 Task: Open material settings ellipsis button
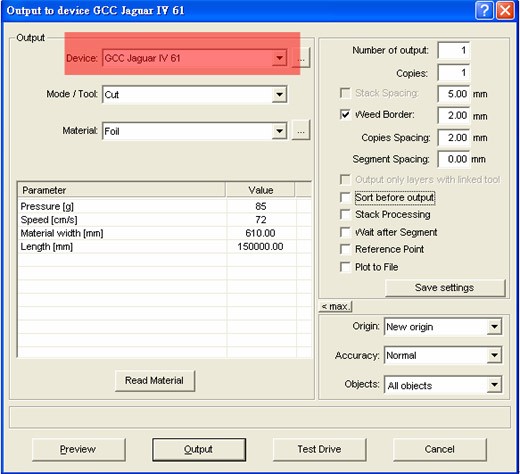tap(301, 131)
